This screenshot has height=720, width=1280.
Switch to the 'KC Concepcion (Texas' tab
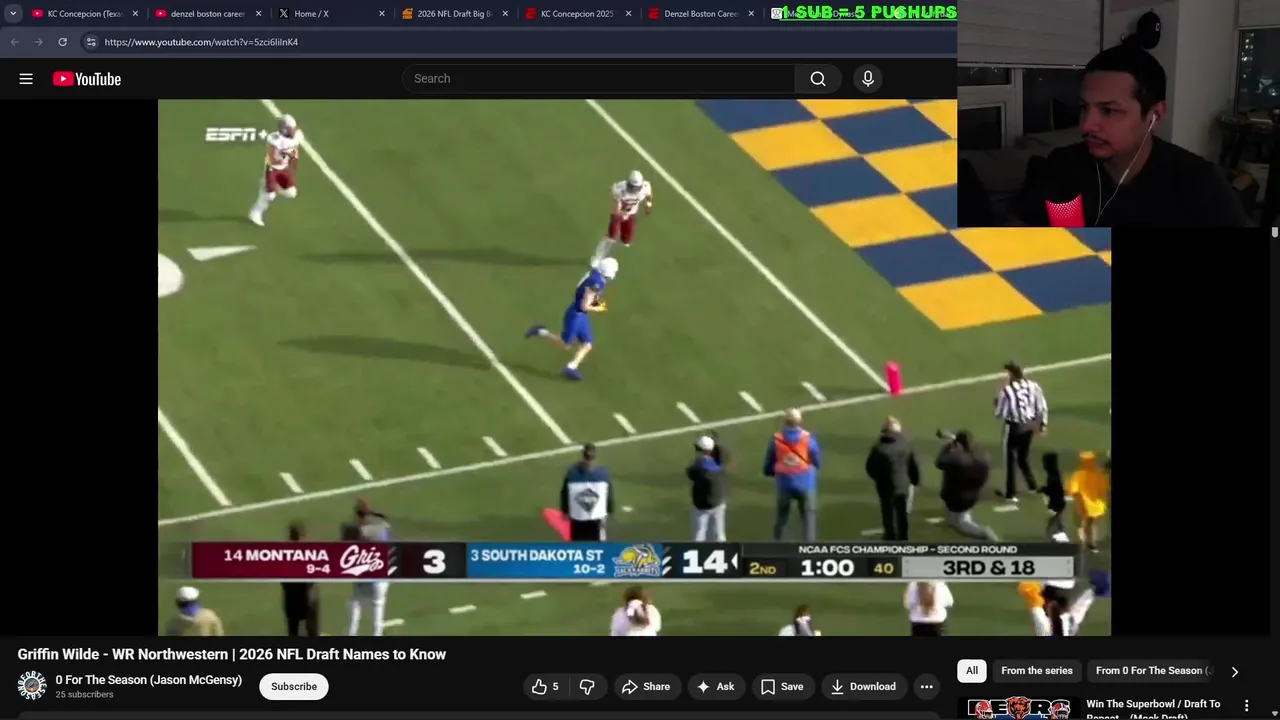(x=85, y=14)
